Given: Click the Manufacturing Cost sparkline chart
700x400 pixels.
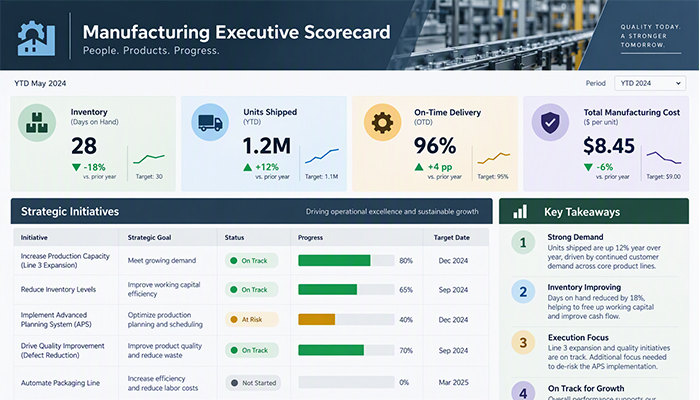Looking at the screenshot, I should pyautogui.click(x=664, y=158).
